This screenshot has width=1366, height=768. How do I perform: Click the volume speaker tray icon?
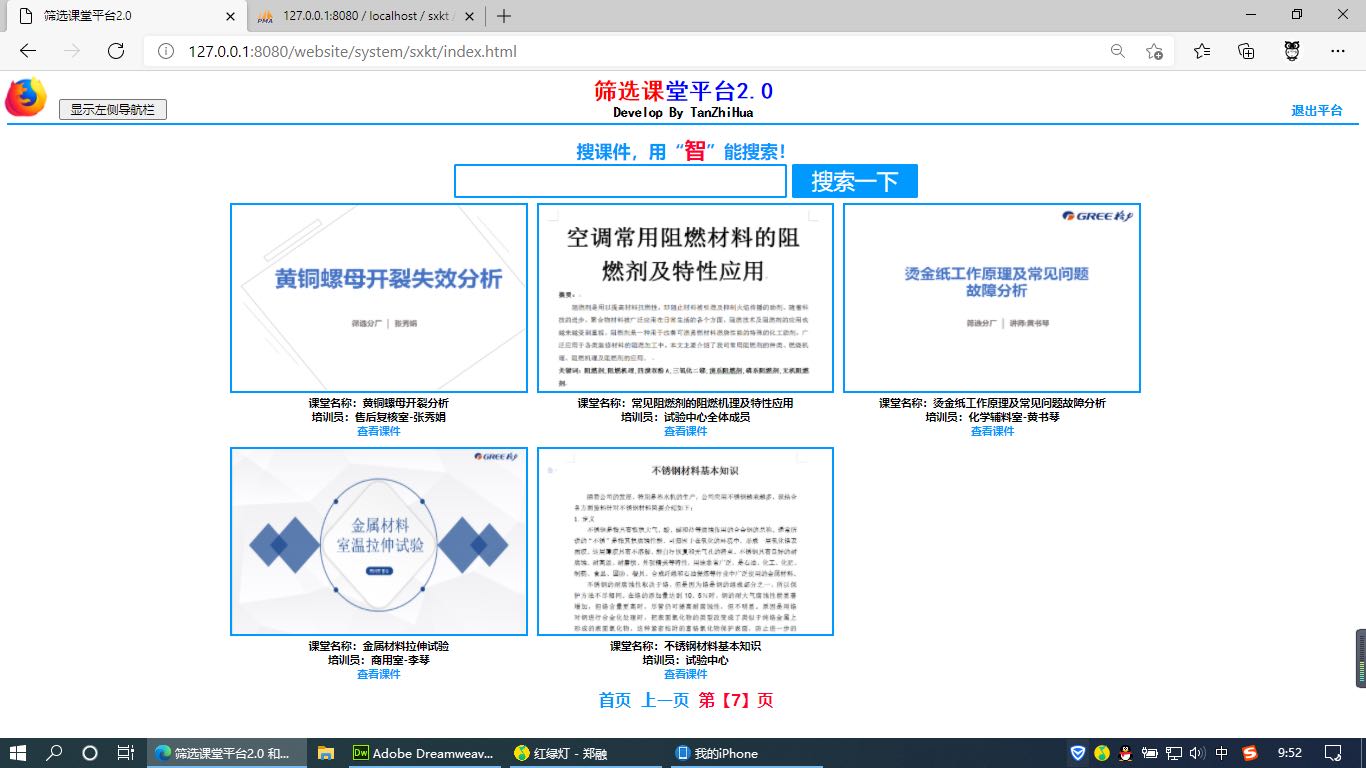[x=1197, y=753]
